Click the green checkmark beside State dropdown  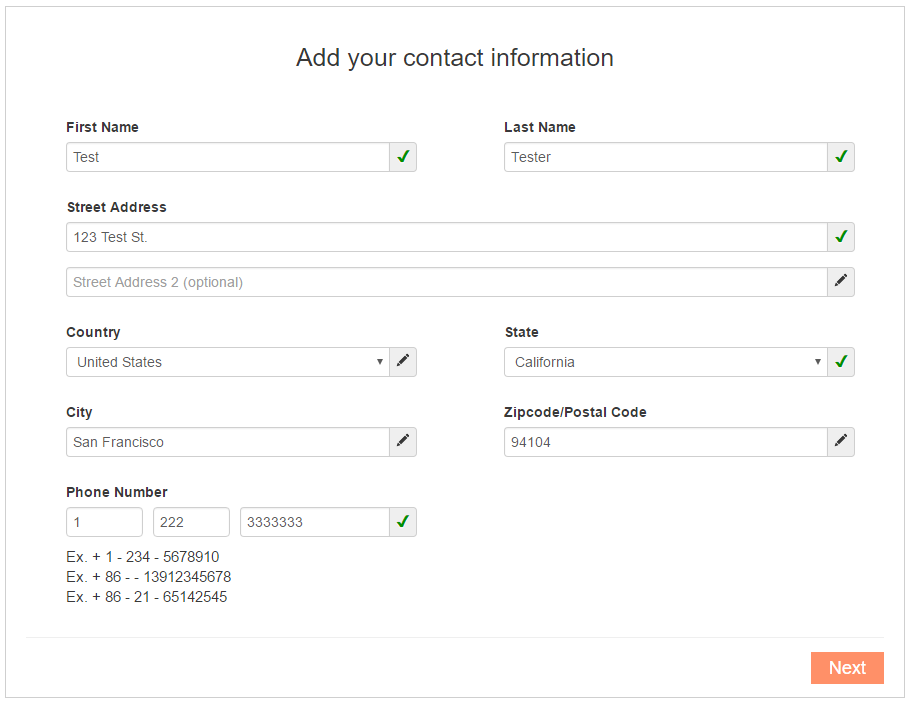coord(841,362)
